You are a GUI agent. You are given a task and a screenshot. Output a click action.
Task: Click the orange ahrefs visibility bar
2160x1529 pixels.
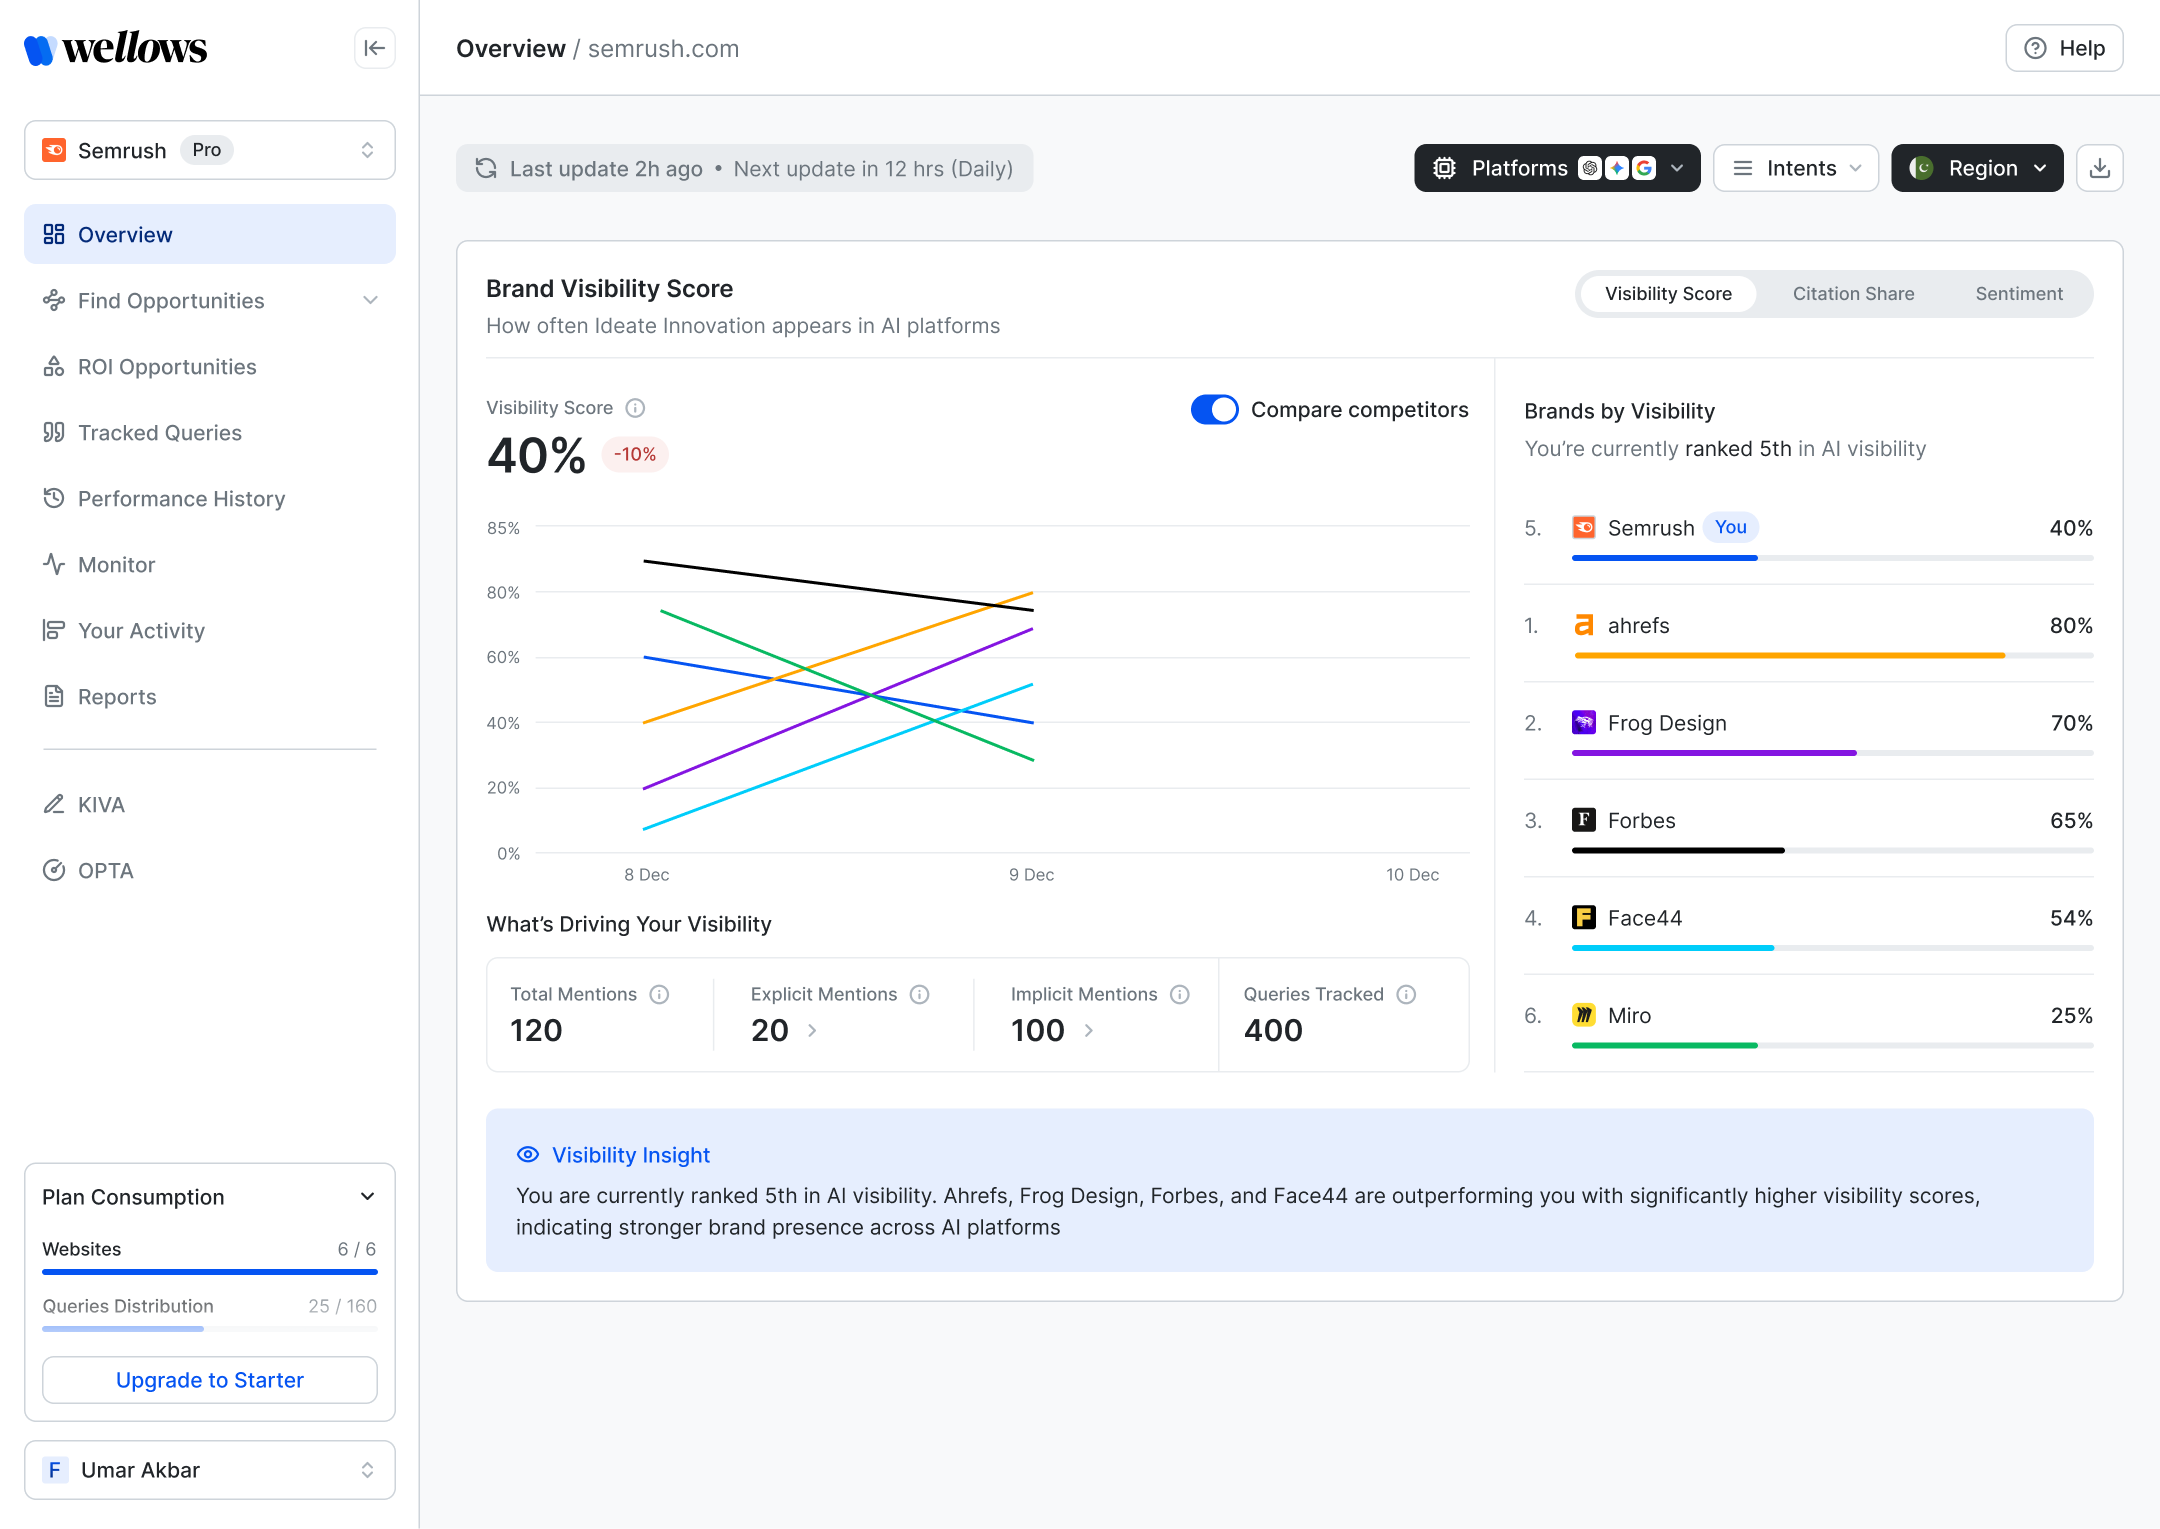pos(1790,655)
